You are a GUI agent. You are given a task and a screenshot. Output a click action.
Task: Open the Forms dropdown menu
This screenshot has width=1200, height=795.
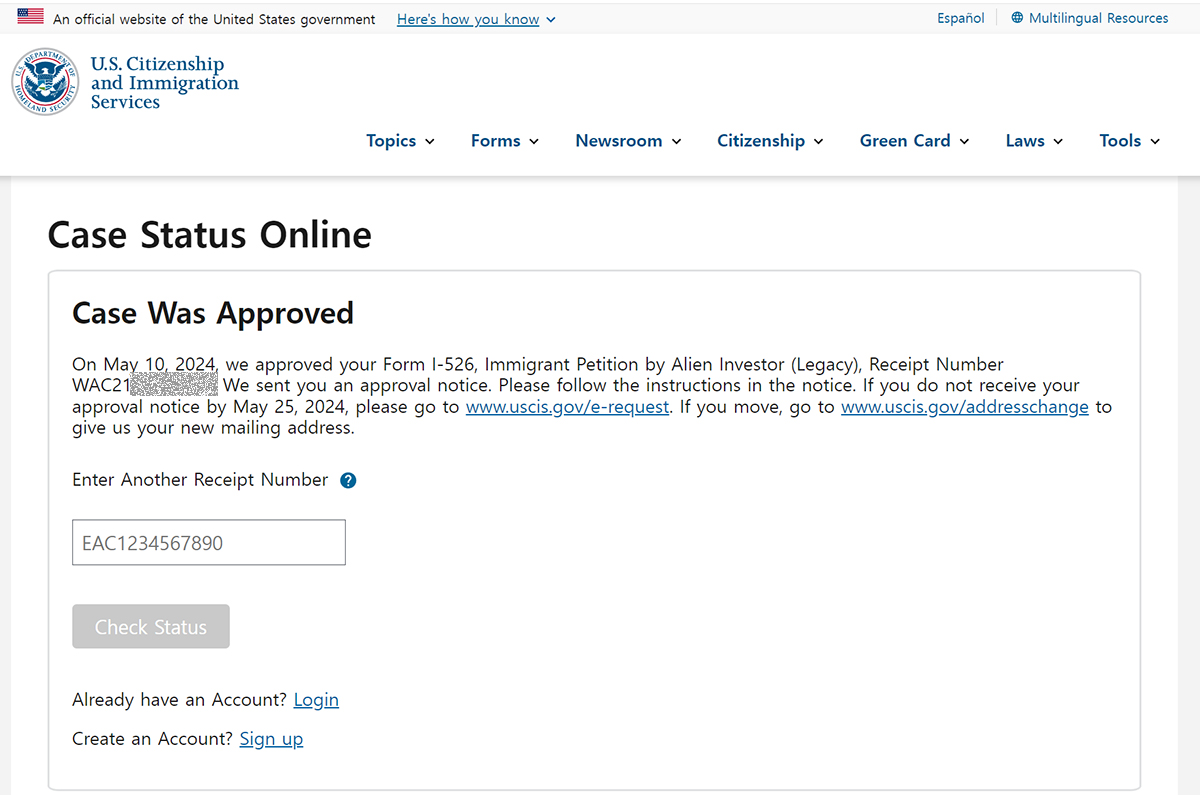click(x=505, y=141)
